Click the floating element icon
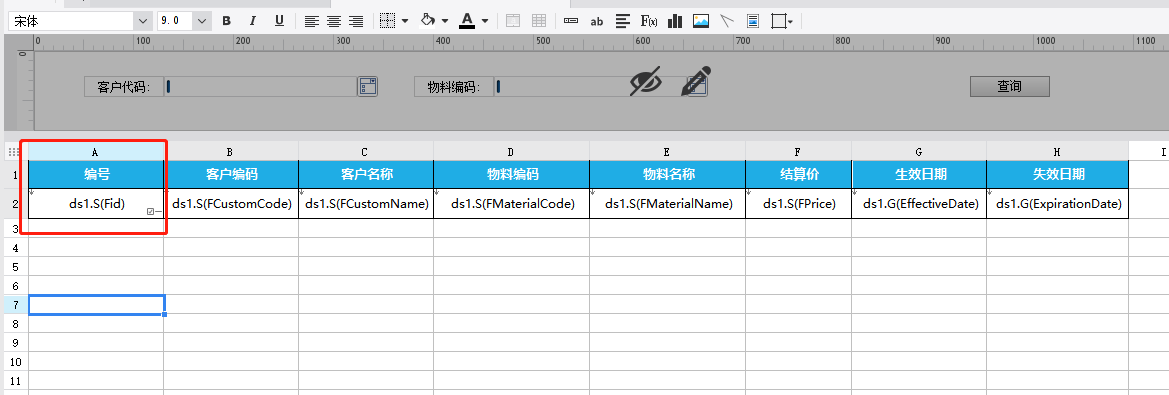Image resolution: width=1169 pixels, height=395 pixels. coord(778,21)
